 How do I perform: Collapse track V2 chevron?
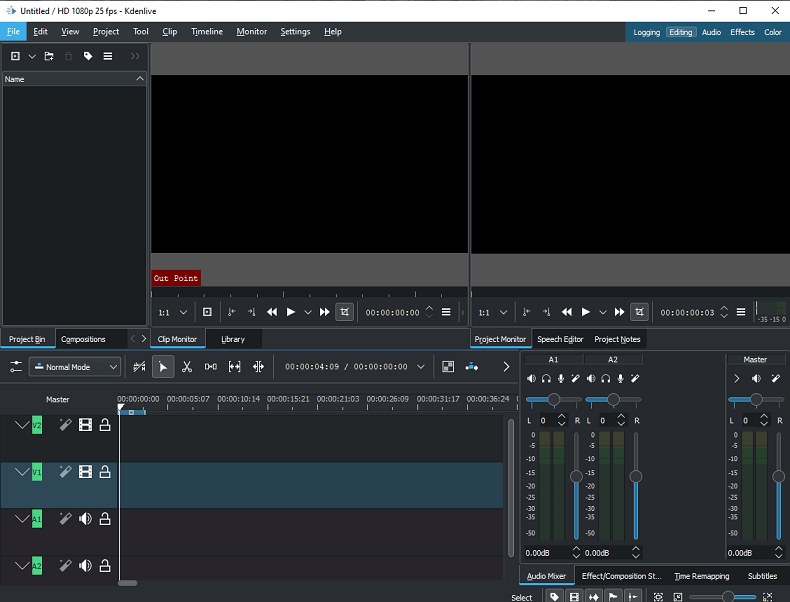22,425
